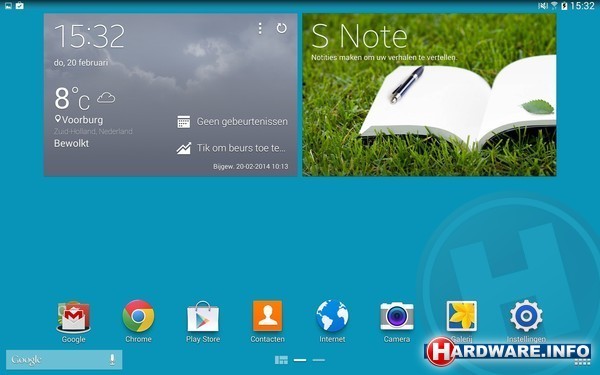
Task: Tap the 'do, 20 februari' date
Action: [81, 62]
